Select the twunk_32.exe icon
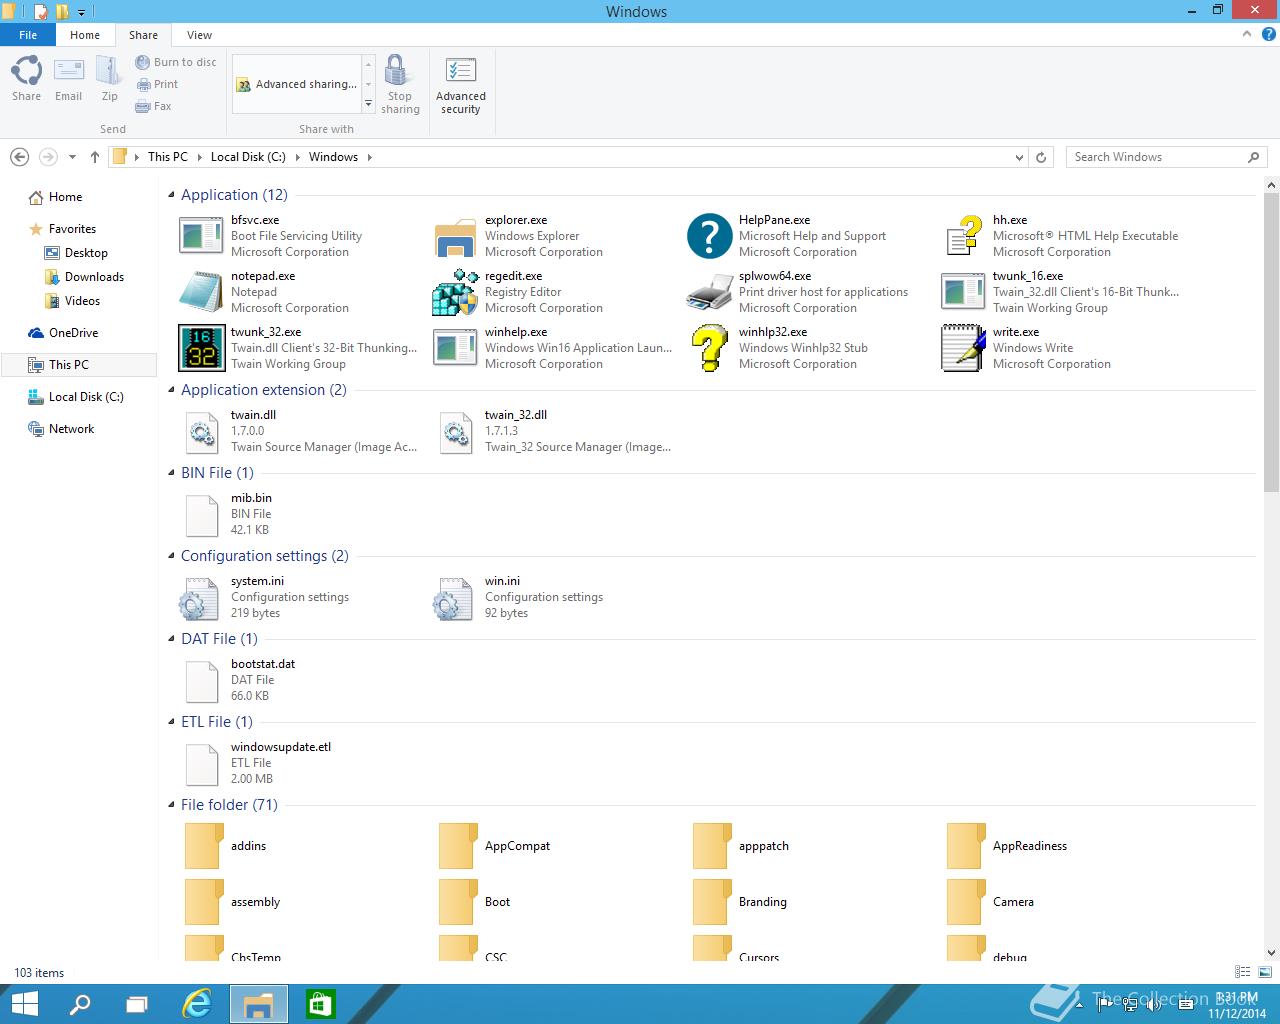The width and height of the screenshot is (1280, 1024). click(x=201, y=348)
